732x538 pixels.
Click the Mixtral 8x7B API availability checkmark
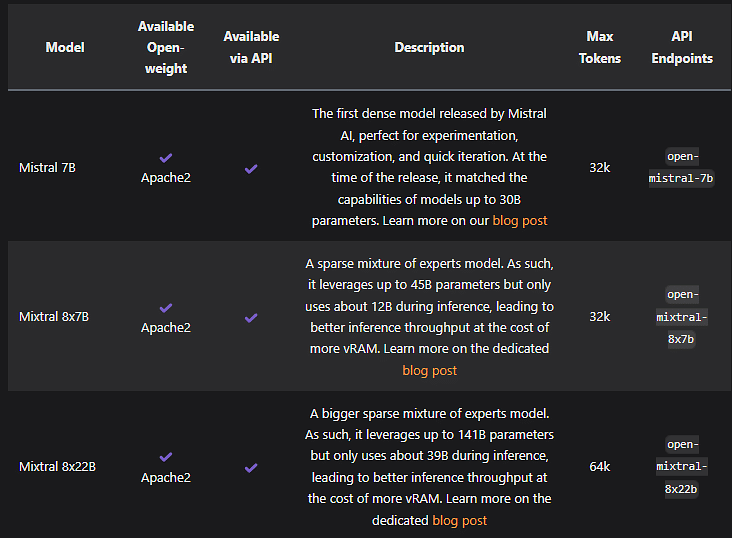(x=251, y=318)
